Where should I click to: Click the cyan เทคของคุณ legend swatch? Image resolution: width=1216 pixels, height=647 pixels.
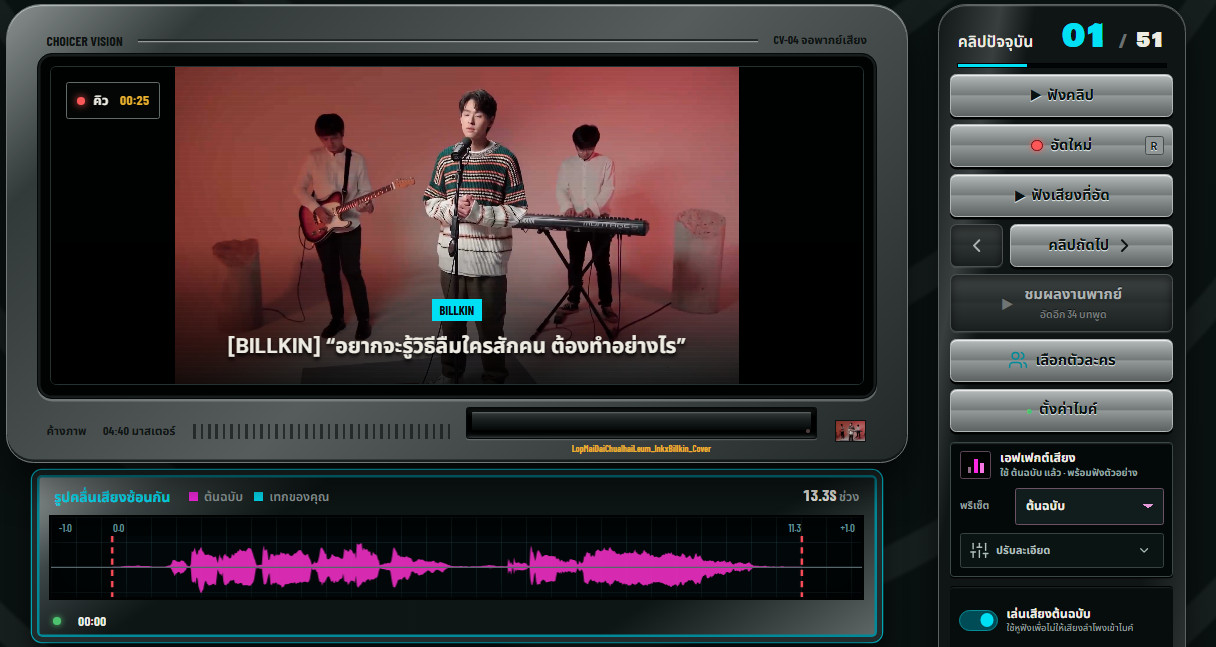[258, 497]
